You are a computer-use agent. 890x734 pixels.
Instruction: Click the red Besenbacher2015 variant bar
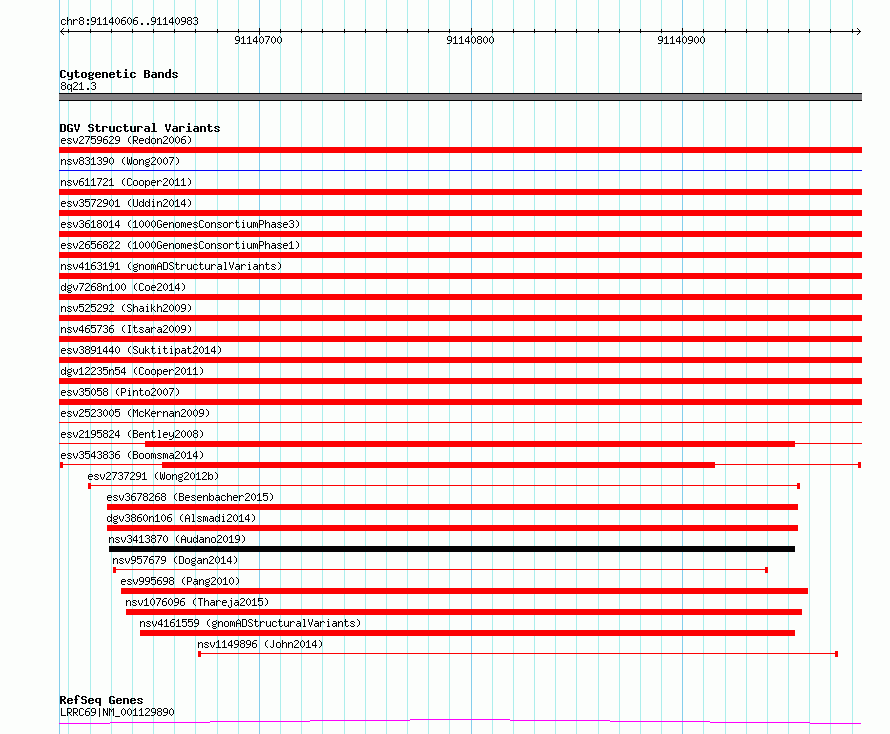452,507
